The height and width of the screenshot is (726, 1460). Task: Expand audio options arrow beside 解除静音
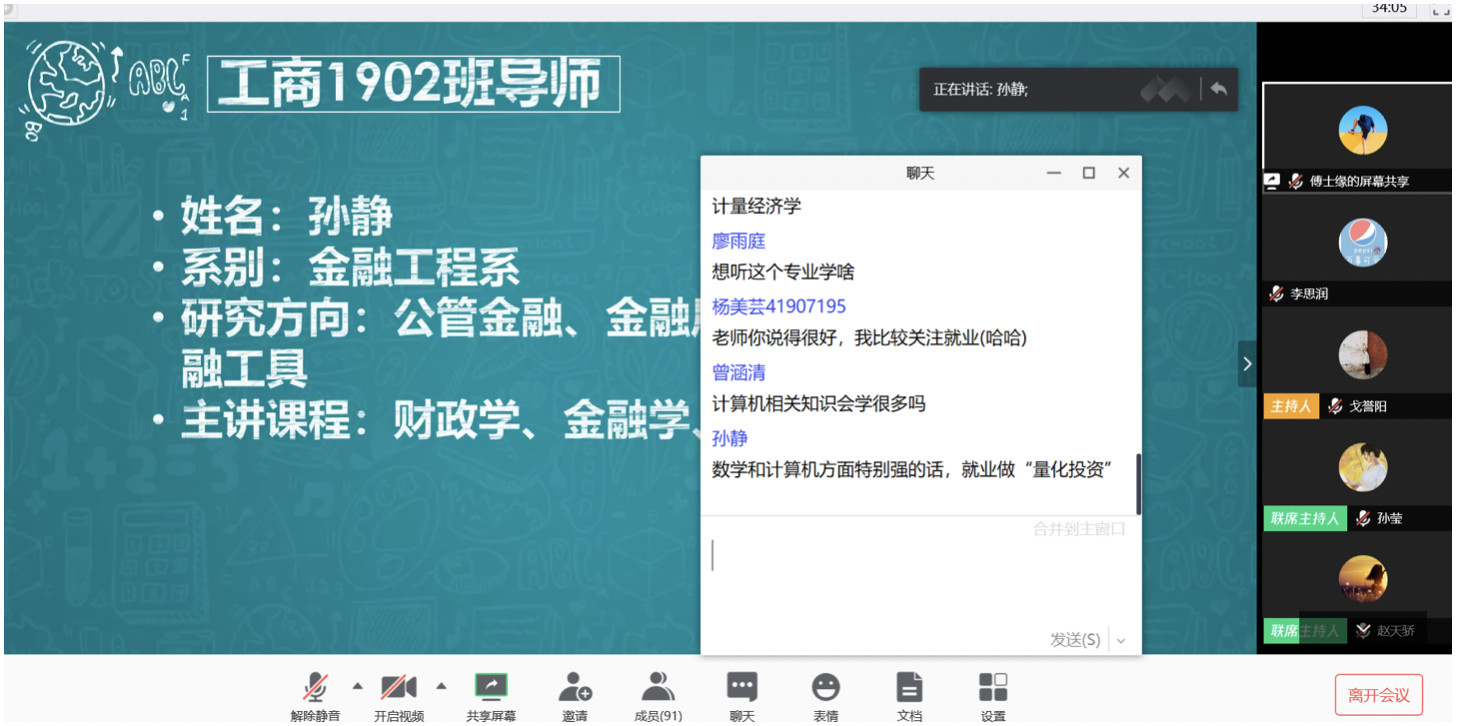pyautogui.click(x=357, y=686)
